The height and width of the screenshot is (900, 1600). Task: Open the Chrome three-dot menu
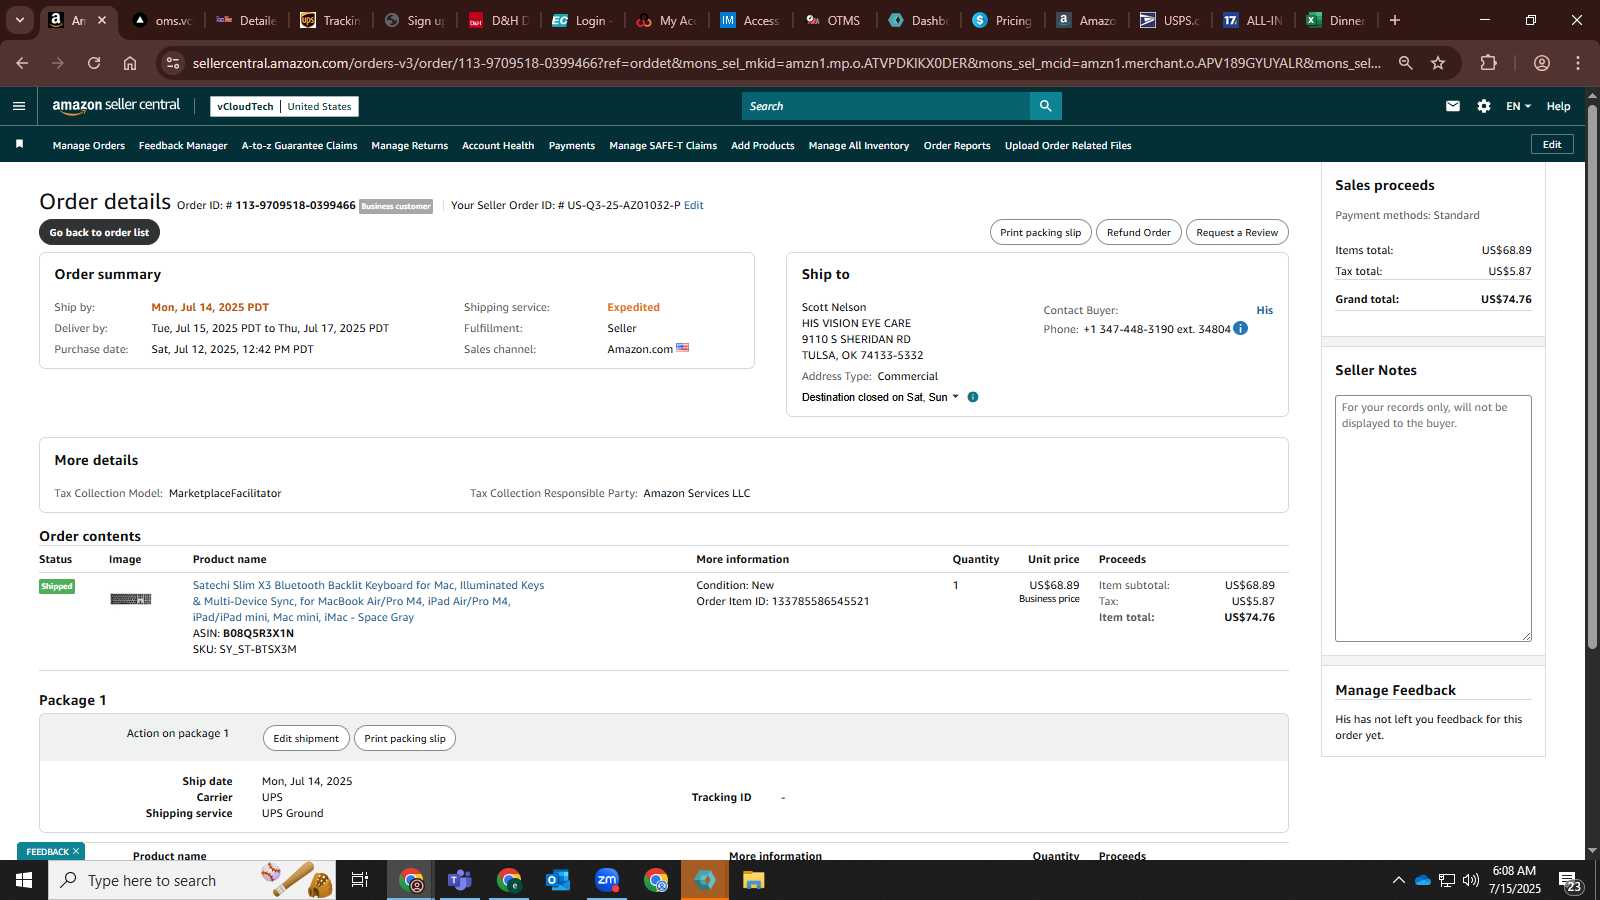(1578, 63)
